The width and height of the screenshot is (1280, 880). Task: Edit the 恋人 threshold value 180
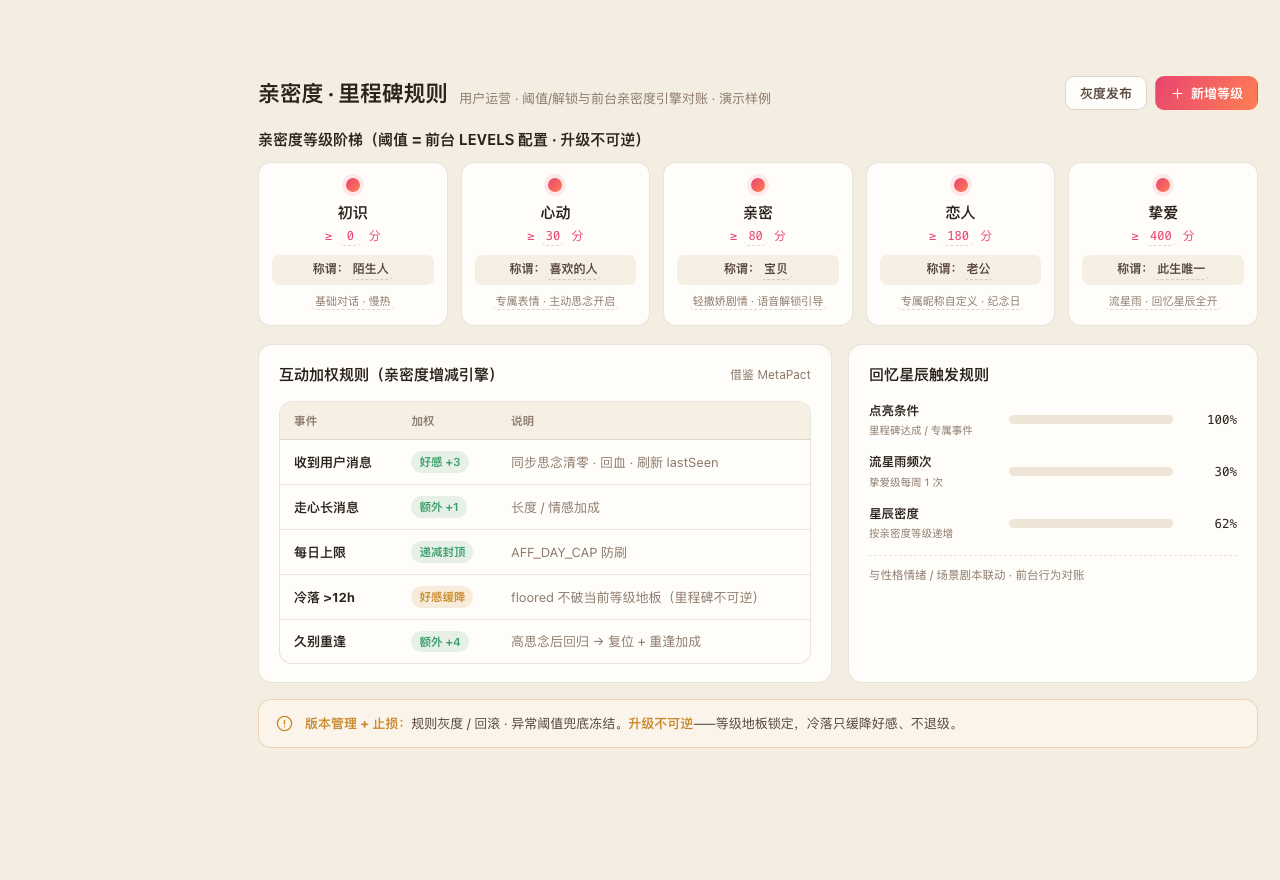click(x=958, y=236)
